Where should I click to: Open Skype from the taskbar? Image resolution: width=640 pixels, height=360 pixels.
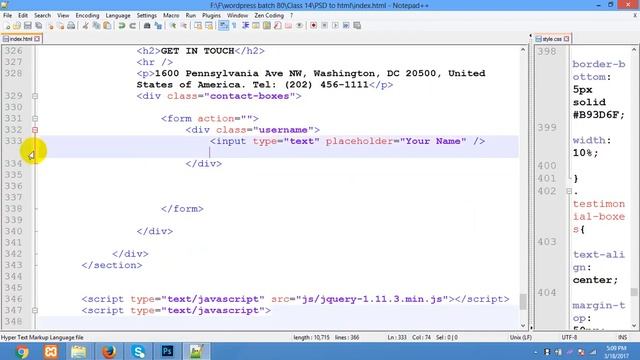pos(138,351)
